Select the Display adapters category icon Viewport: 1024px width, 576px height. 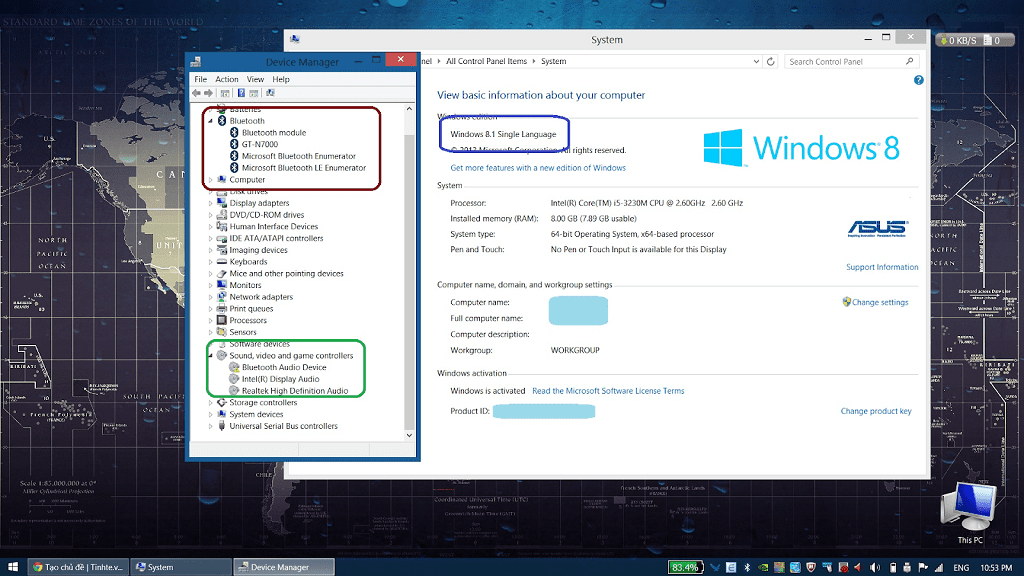(x=221, y=203)
